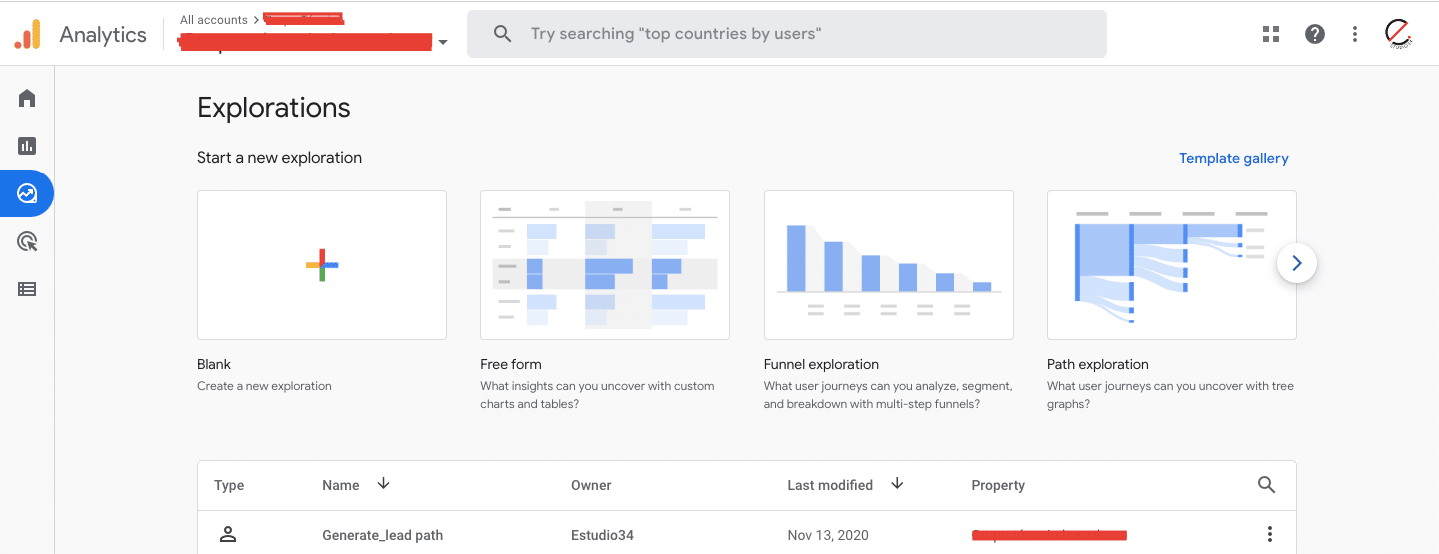1439x554 pixels.
Task: Open the Google apps grid icon
Action: pos(1271,34)
